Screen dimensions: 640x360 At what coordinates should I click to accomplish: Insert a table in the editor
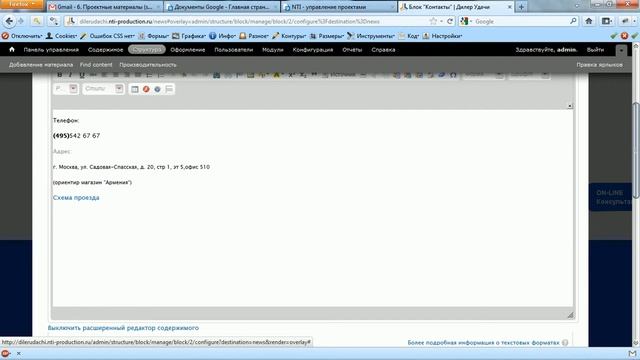point(135,89)
